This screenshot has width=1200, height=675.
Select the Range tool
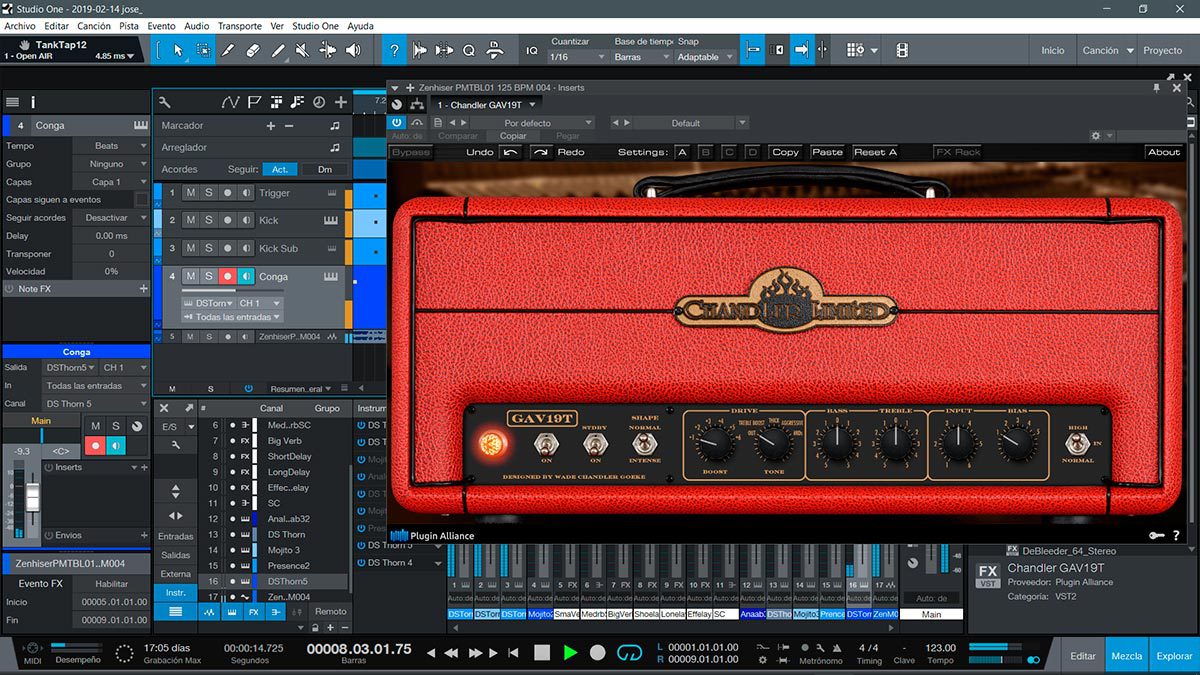203,50
